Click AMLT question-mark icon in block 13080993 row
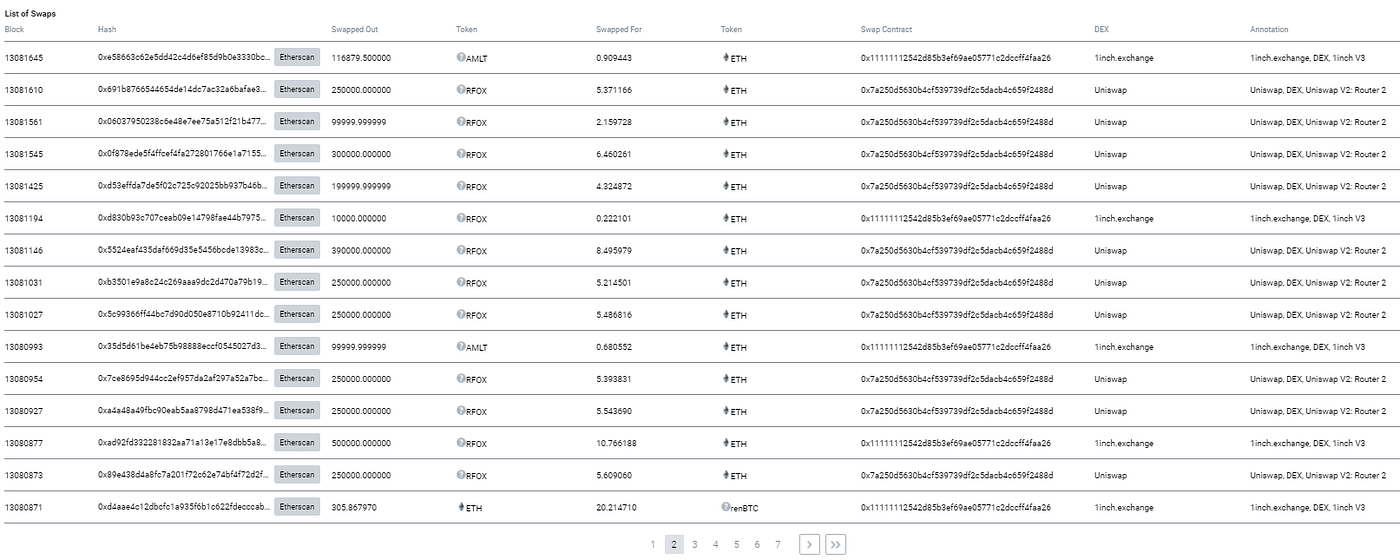This screenshot has width=1400, height=560. (461, 346)
